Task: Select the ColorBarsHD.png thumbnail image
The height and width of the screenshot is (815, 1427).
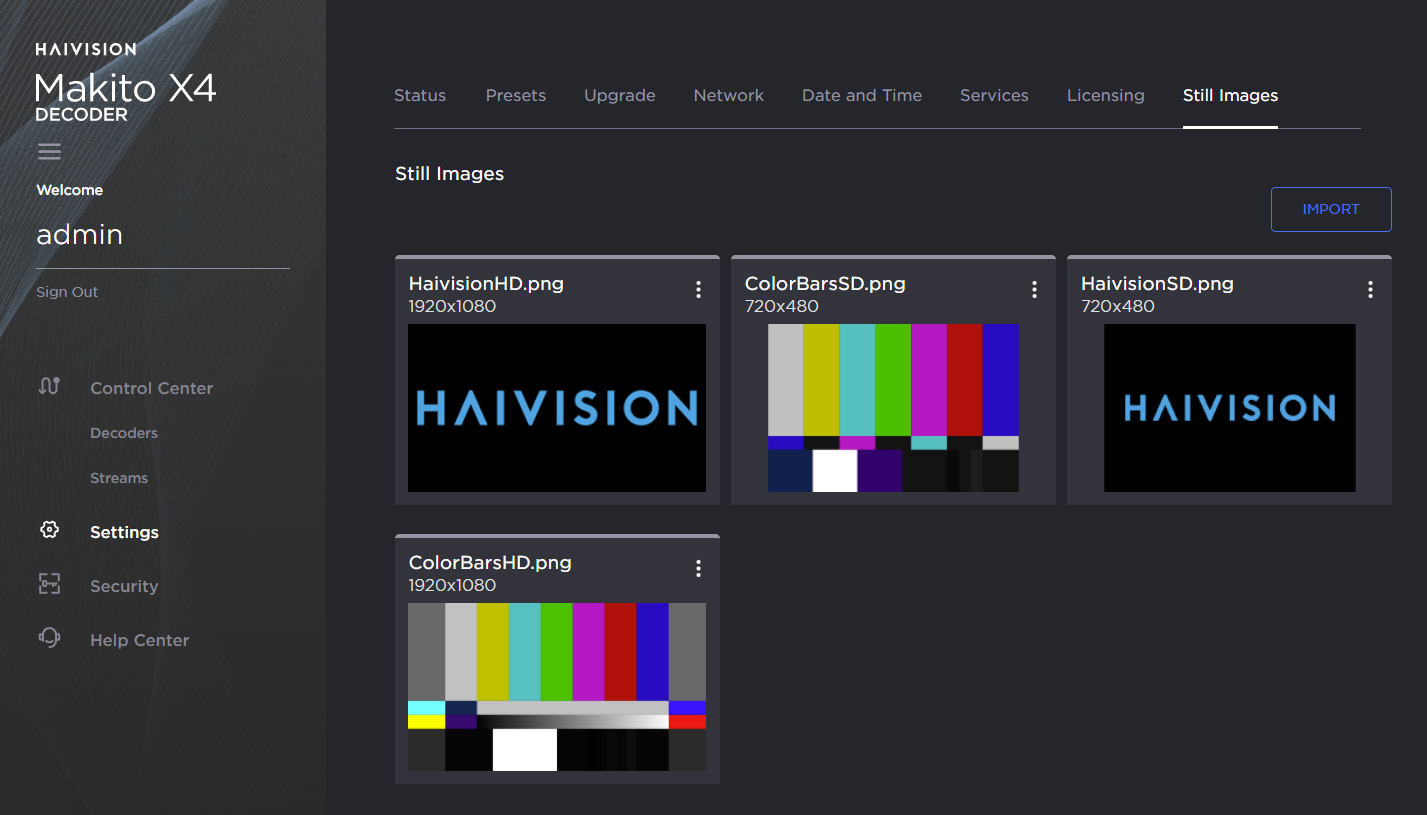Action: [x=557, y=687]
